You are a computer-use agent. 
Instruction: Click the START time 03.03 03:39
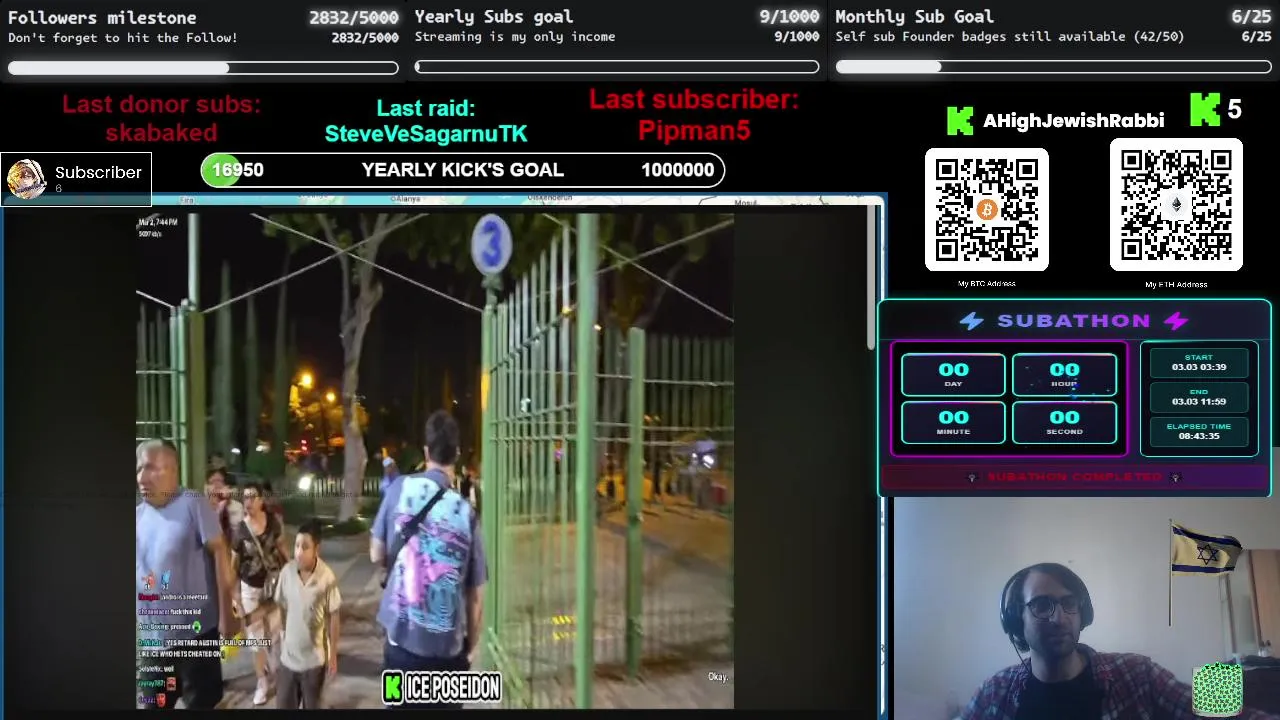(x=1199, y=367)
